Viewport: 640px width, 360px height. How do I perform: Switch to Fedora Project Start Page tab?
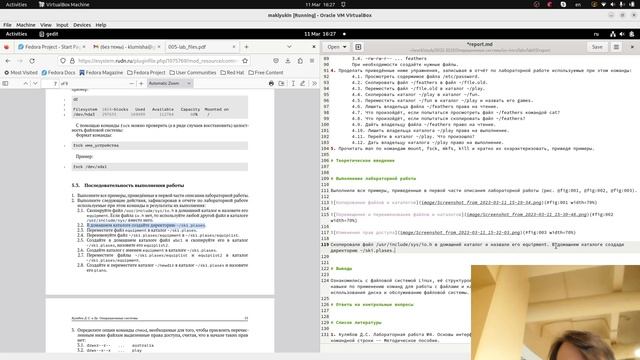coord(52,47)
